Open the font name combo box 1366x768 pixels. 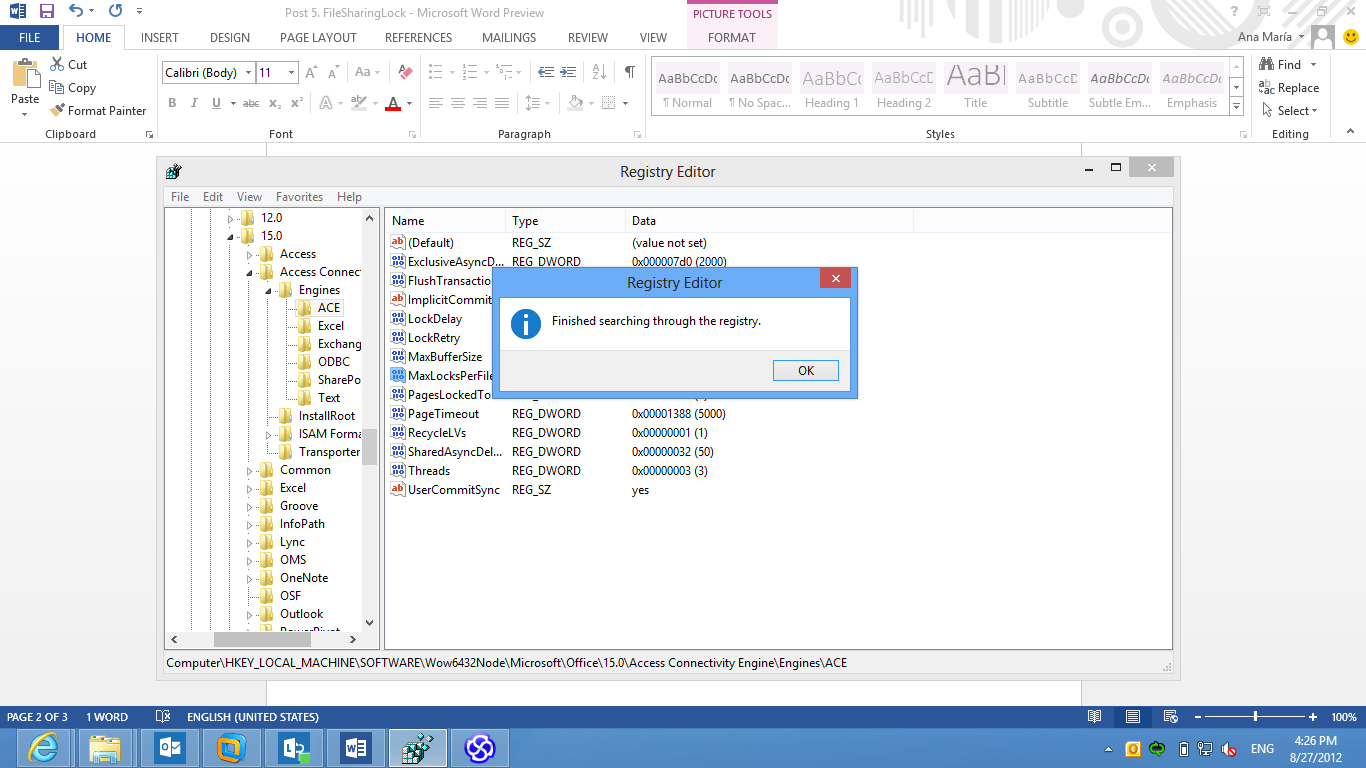[208, 72]
